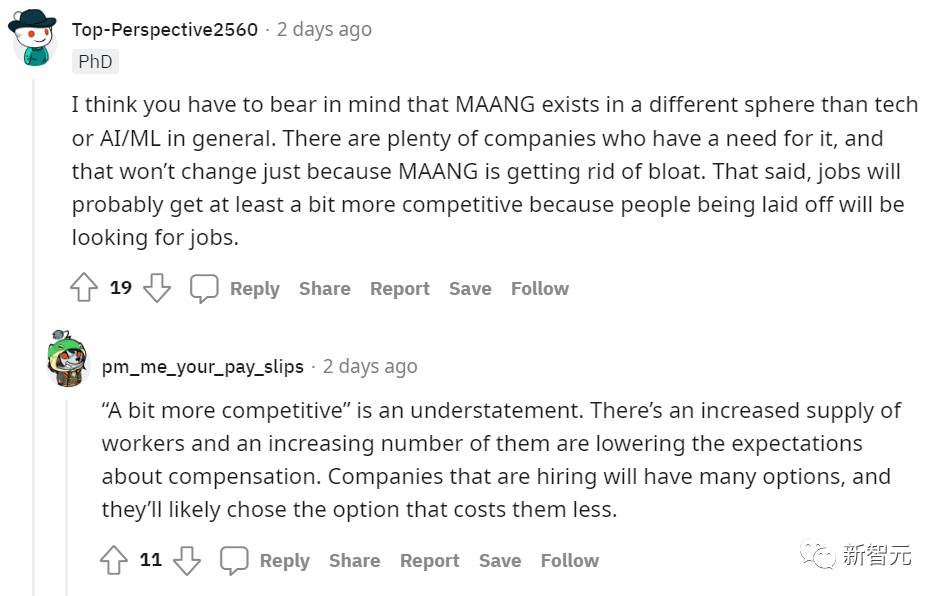Save Top-Perspective2560's comment
The height and width of the screenshot is (596, 942).
pos(470,289)
